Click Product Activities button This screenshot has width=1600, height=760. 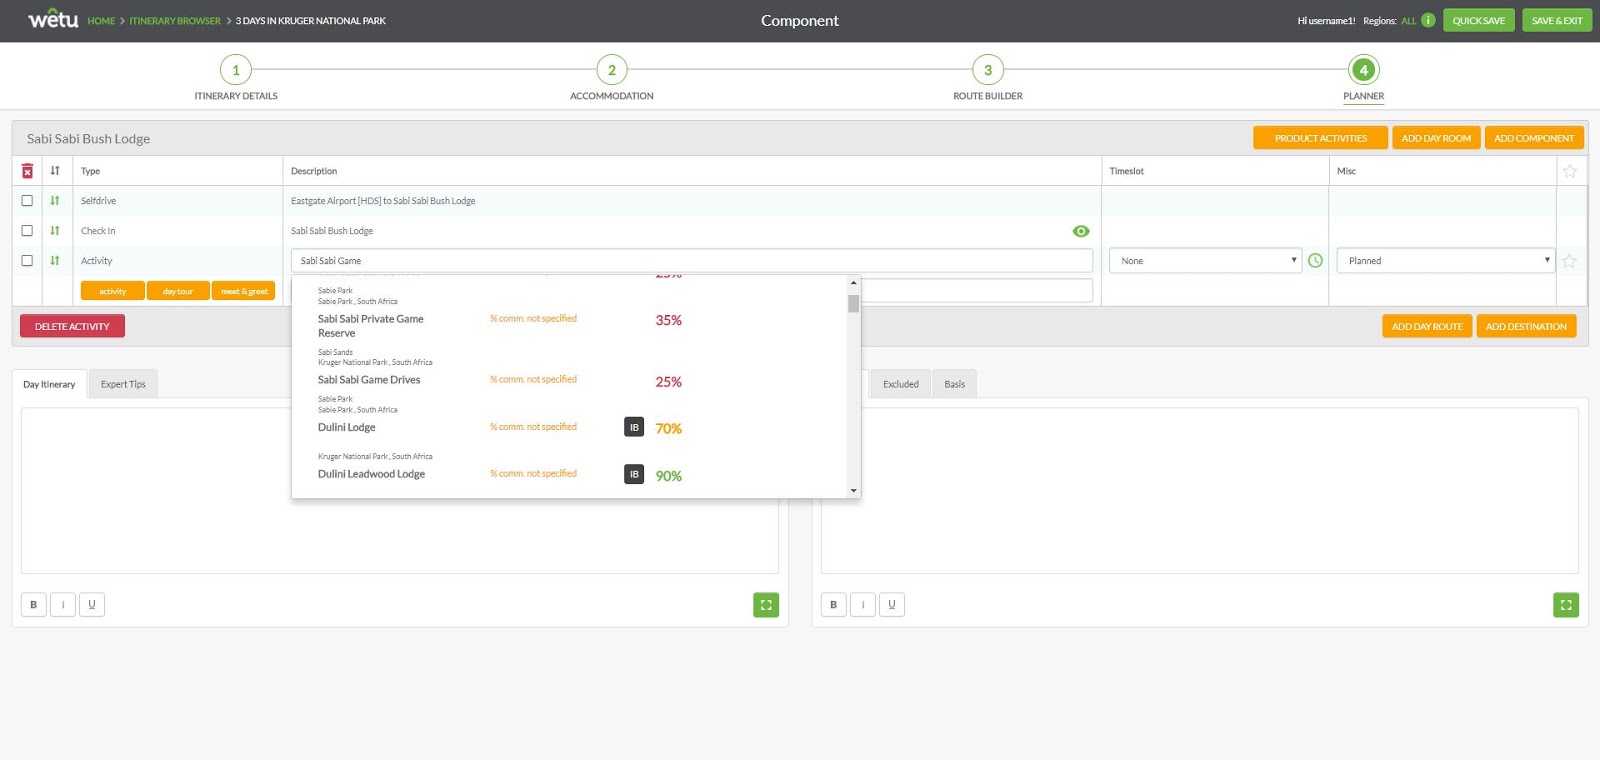(x=1320, y=138)
